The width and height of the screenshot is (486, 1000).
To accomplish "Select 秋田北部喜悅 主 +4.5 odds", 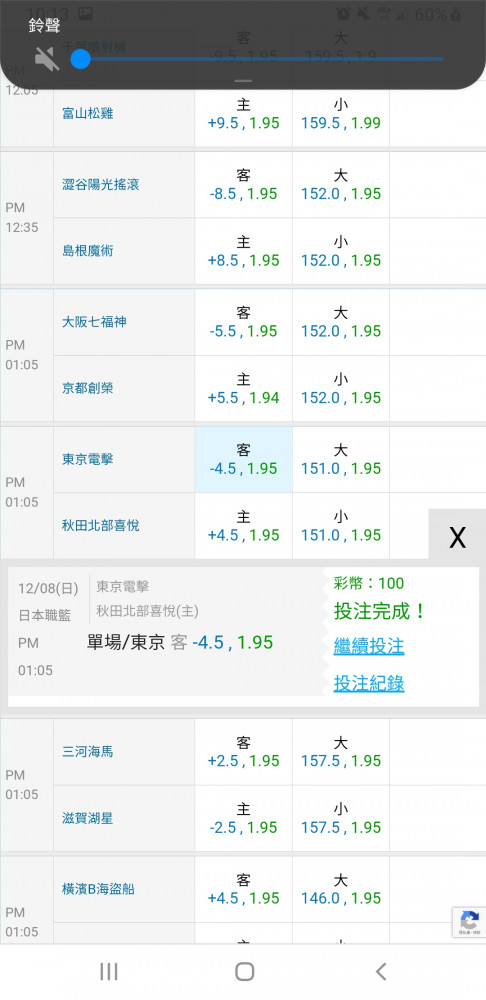I will coord(244,526).
